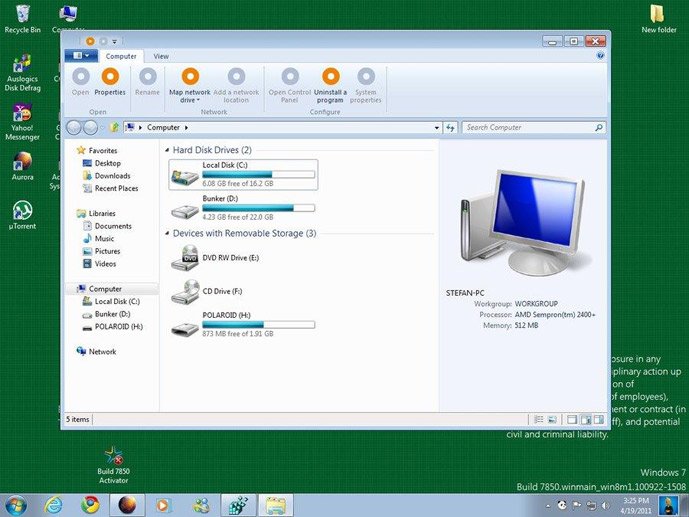The image size is (689, 517).
Task: Click New folder desktop icon
Action: [x=658, y=19]
